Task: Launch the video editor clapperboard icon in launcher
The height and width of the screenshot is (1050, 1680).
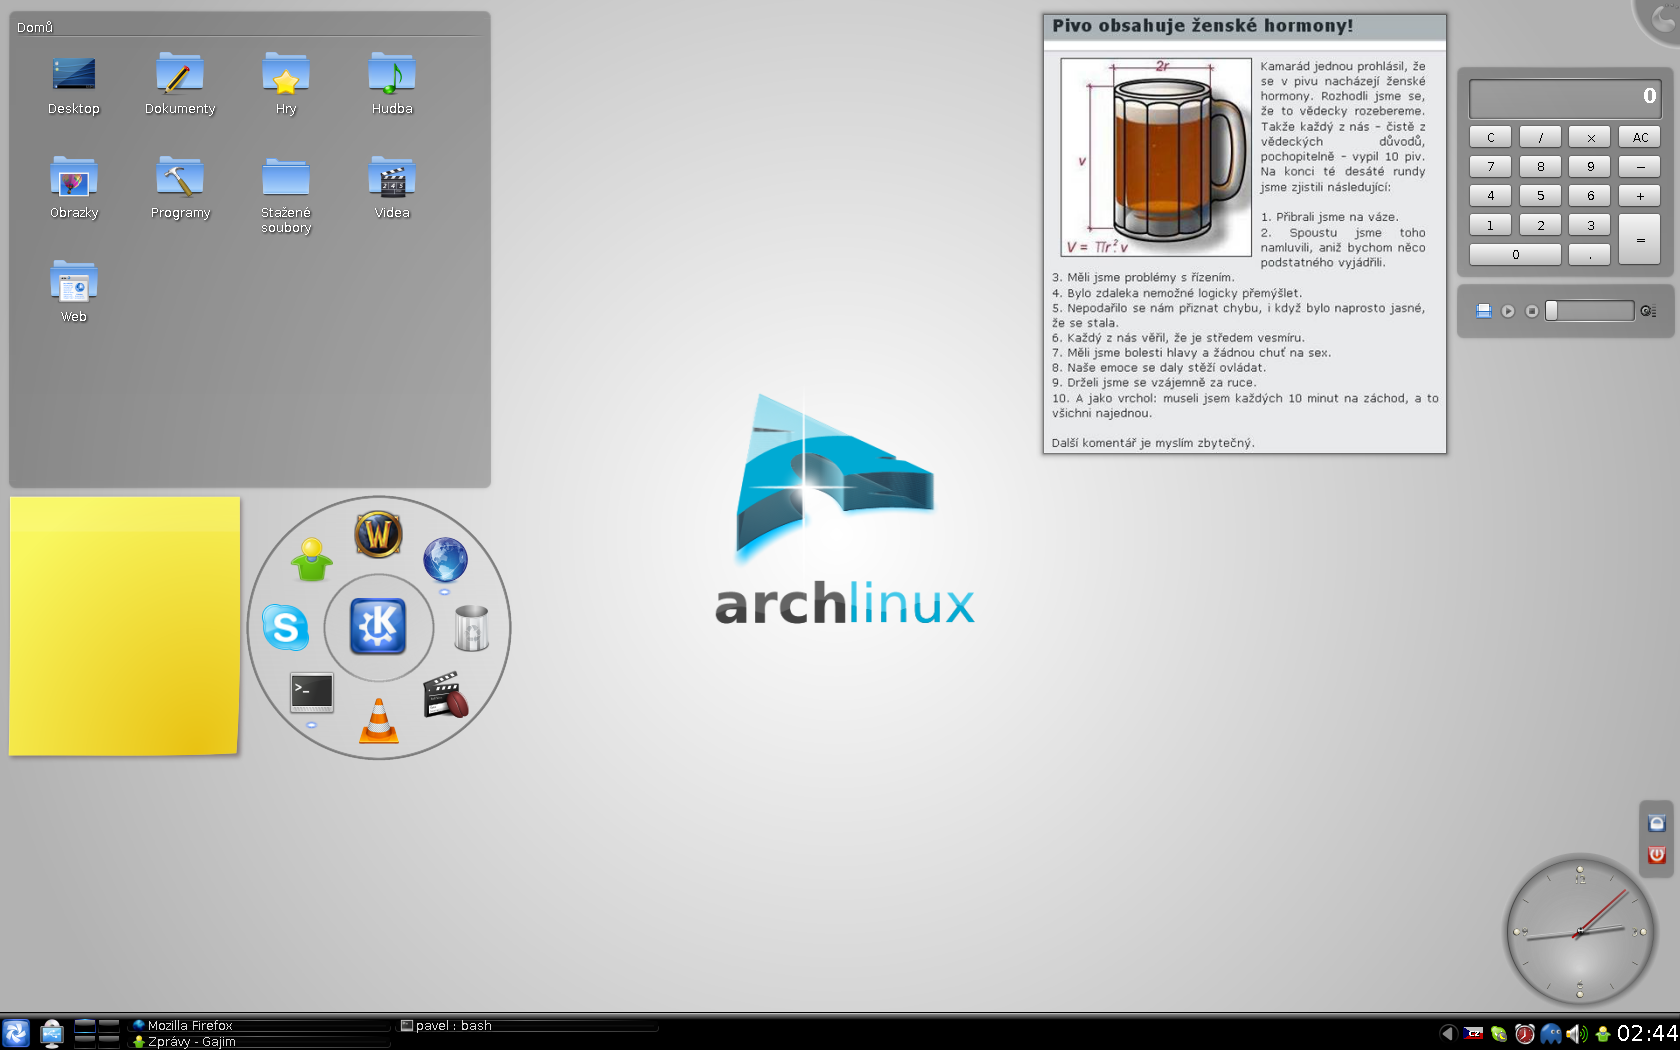Action: (446, 695)
